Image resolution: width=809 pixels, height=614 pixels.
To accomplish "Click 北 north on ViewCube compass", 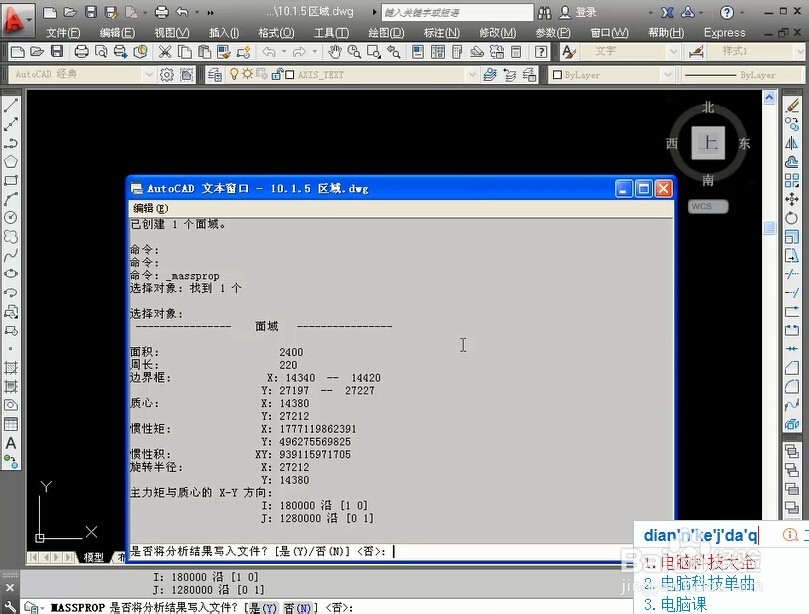I will pyautogui.click(x=708, y=107).
